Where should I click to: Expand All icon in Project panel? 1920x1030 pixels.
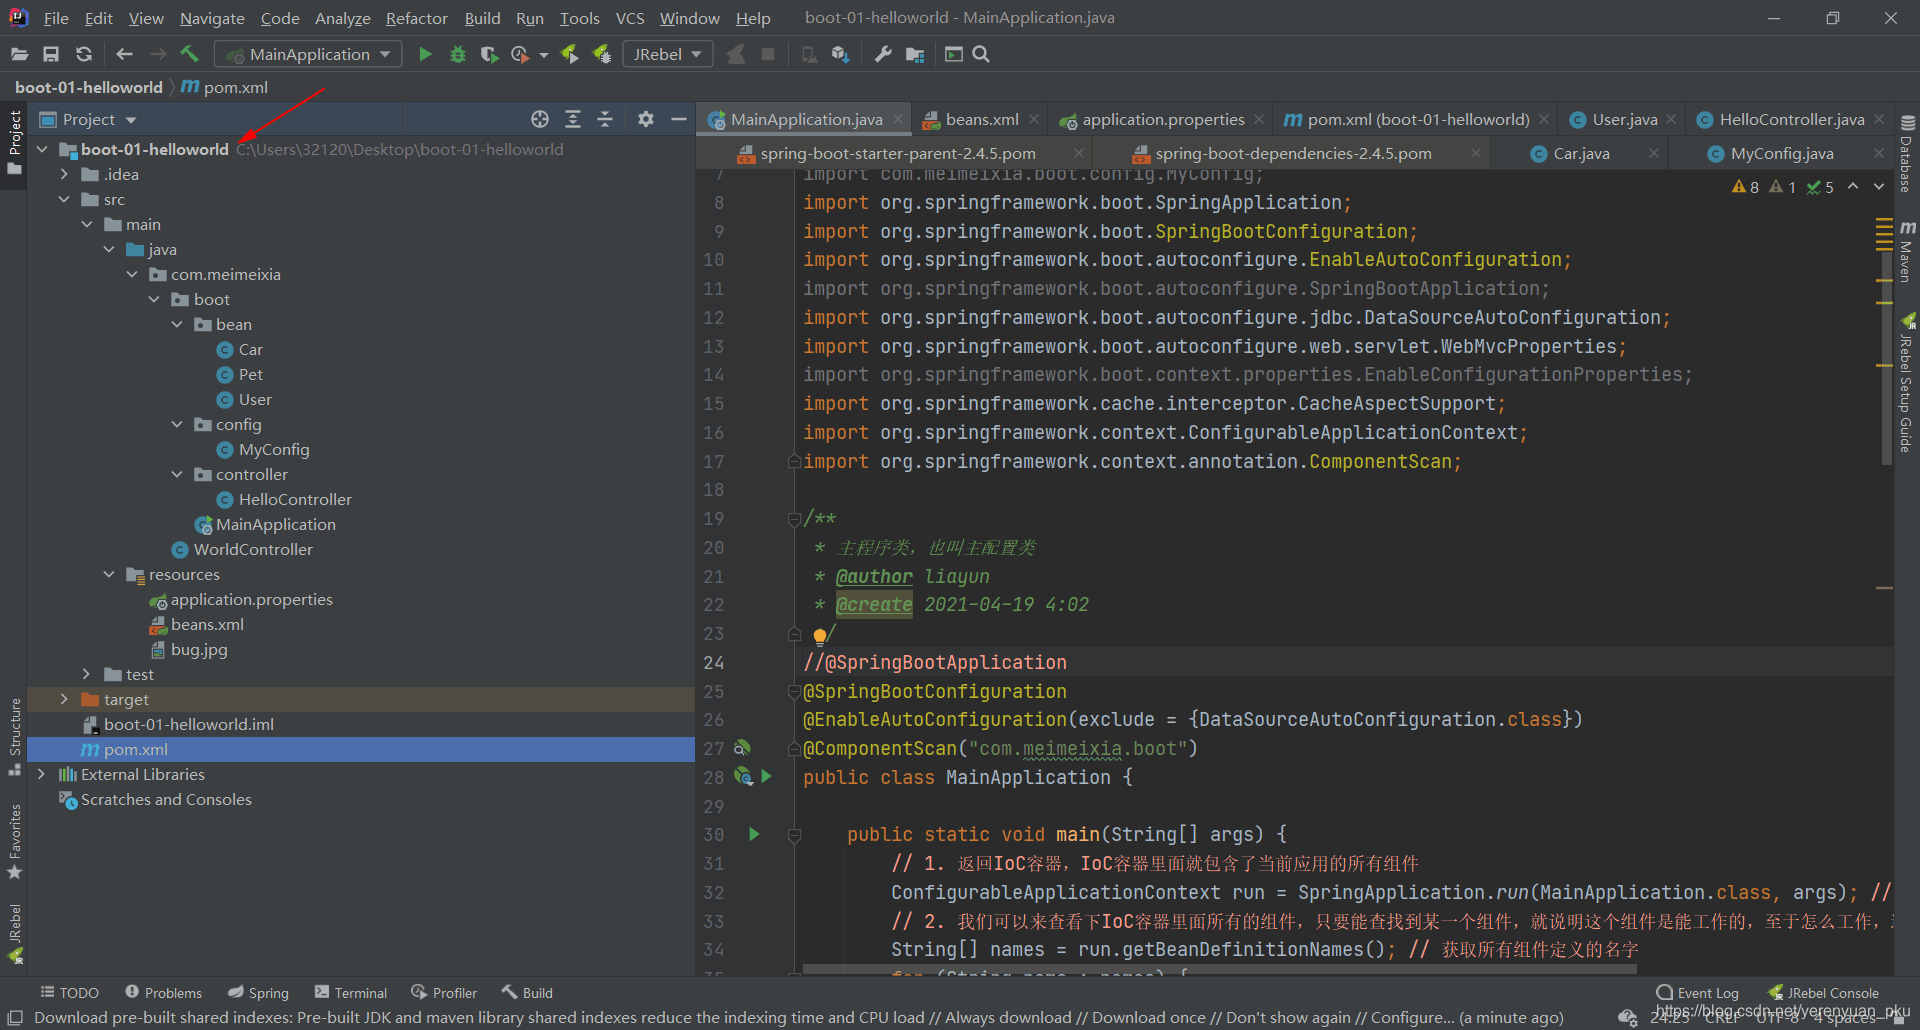[573, 119]
